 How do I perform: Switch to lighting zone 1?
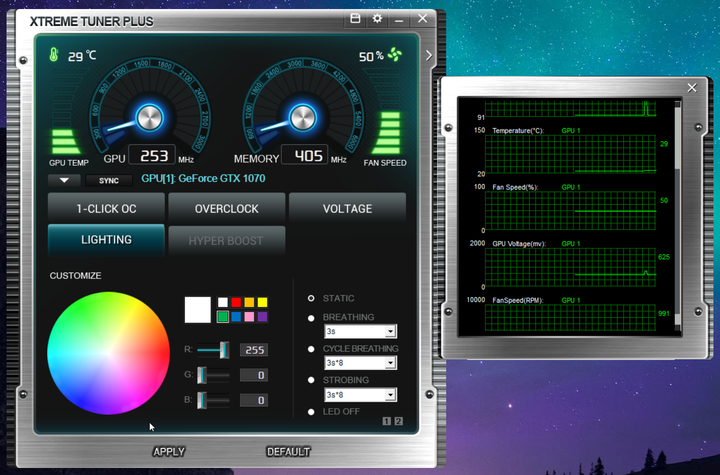pyautogui.click(x=387, y=421)
